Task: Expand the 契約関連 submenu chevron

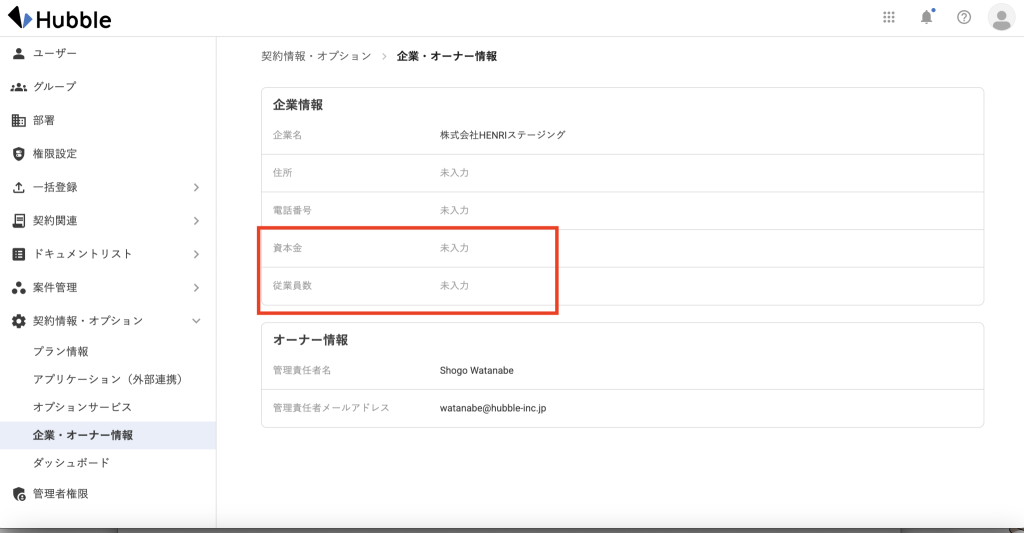Action: [196, 221]
